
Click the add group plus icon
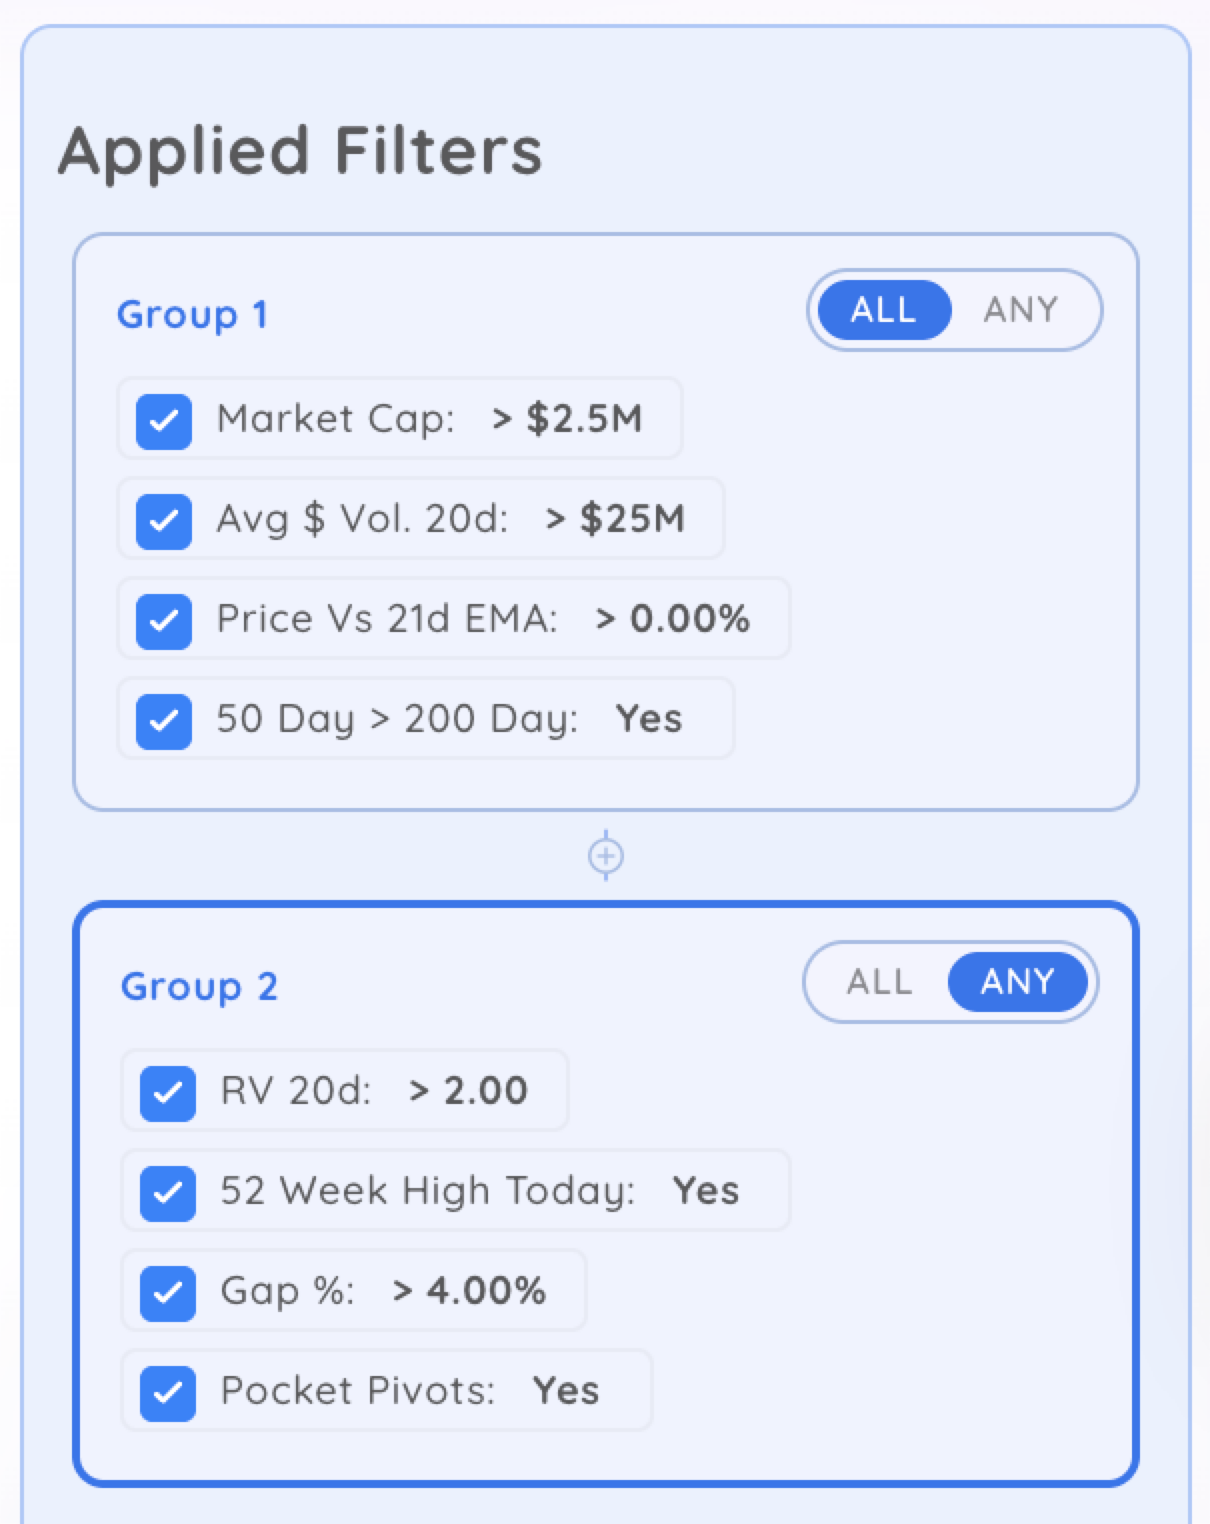click(606, 856)
